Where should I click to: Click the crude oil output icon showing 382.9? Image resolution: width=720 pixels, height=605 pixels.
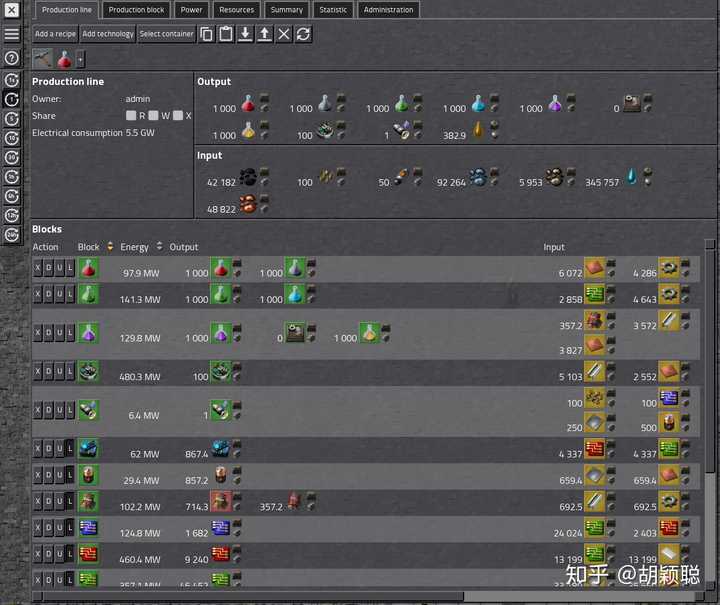click(478, 130)
